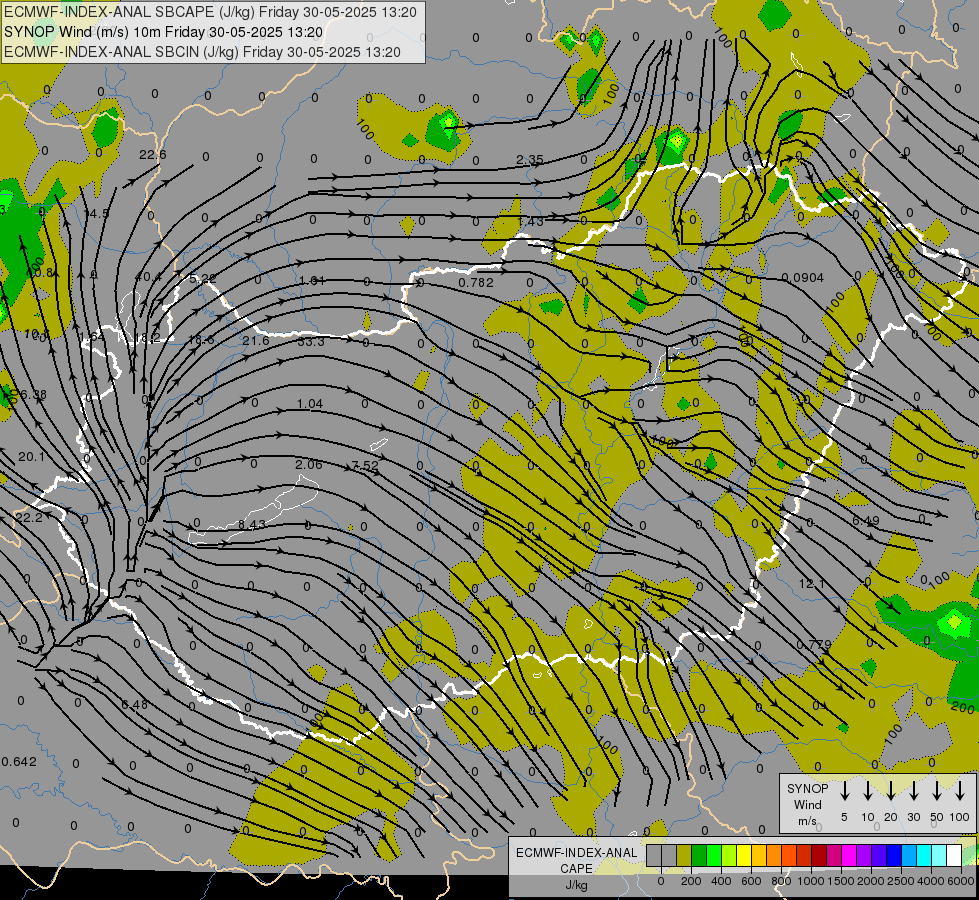The height and width of the screenshot is (900, 979).
Task: Pick the dark green swatch in CAPE legend
Action: (x=699, y=856)
